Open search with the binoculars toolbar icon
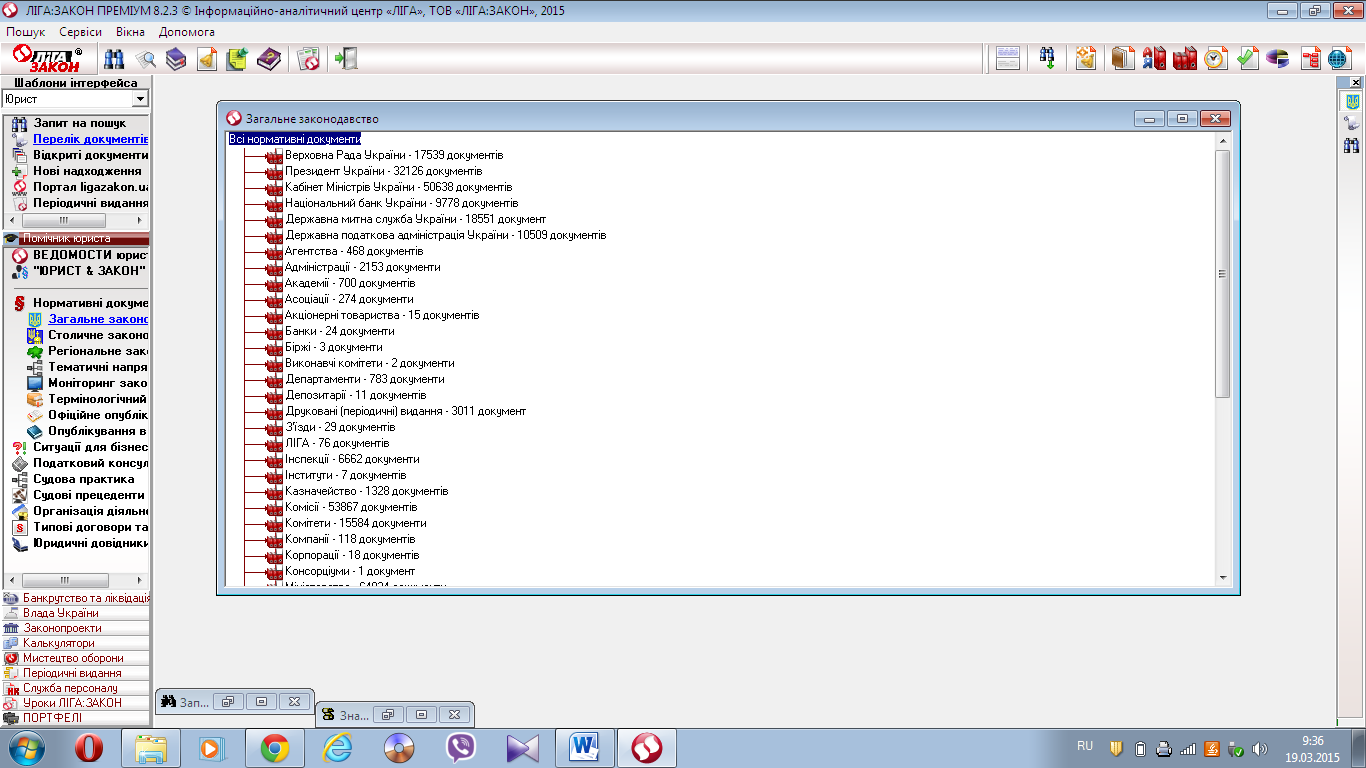The image size is (1366, 768). point(114,59)
